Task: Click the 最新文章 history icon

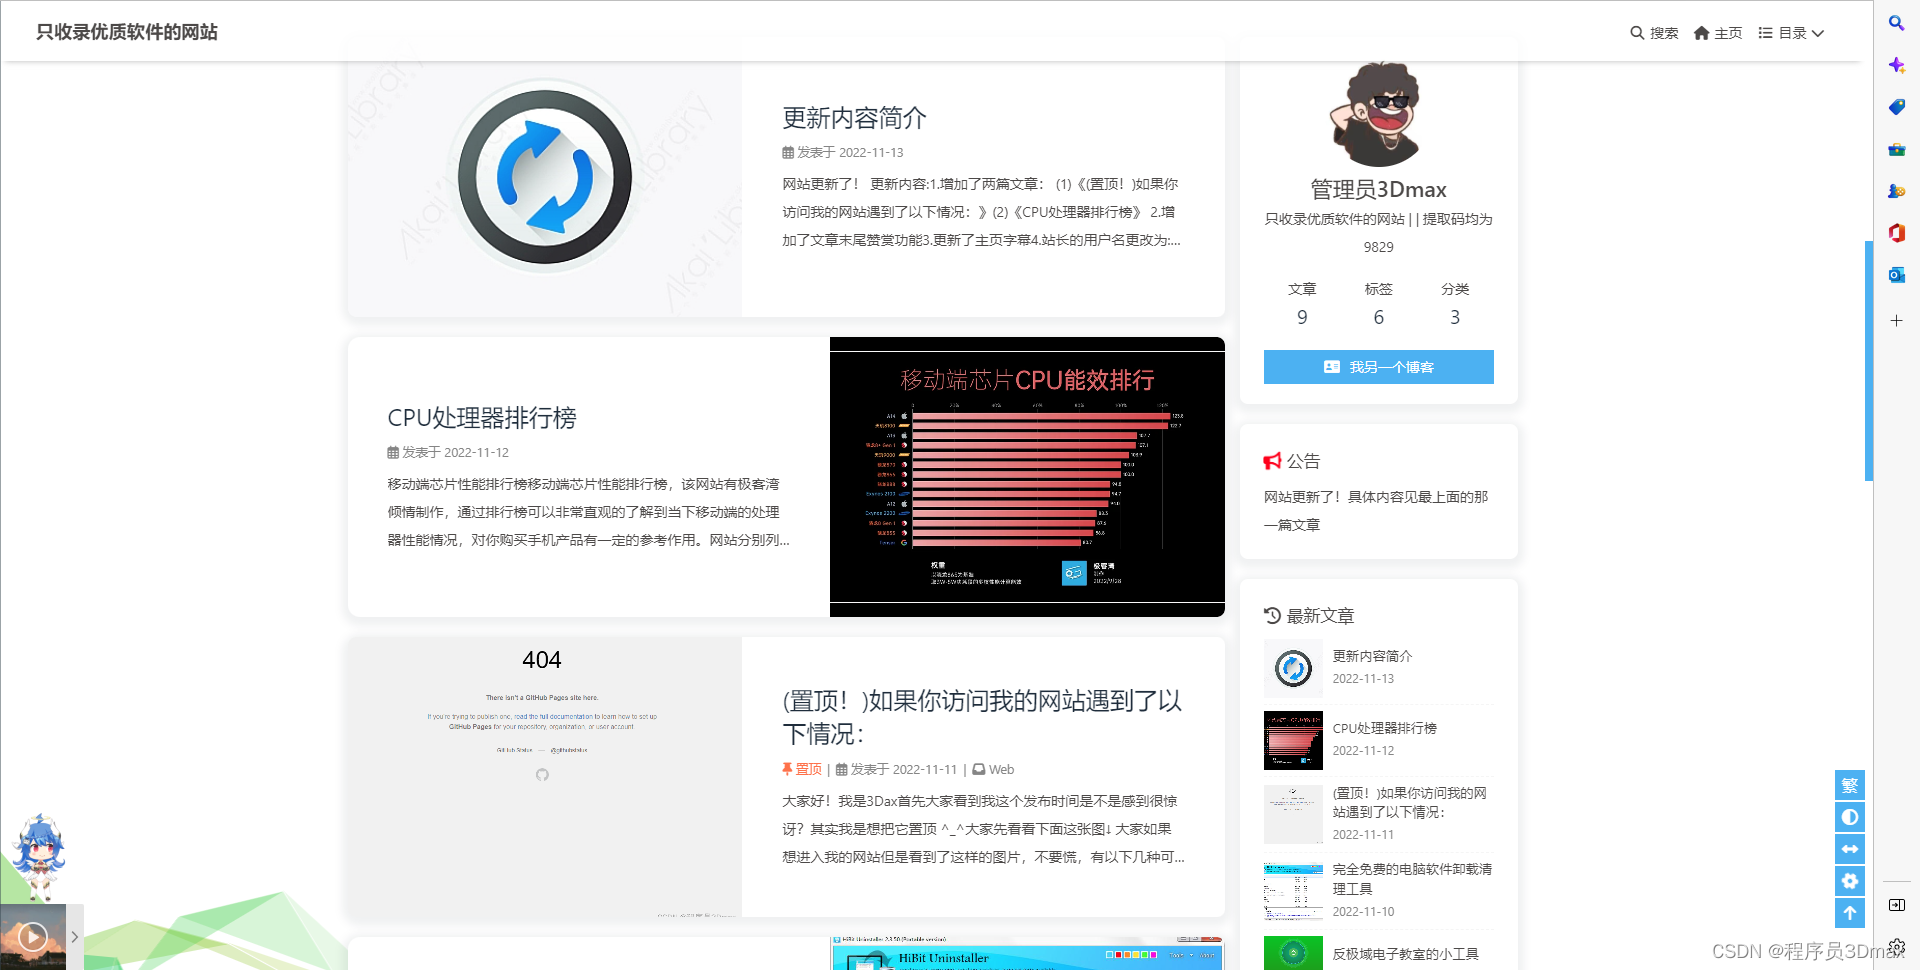Action: [x=1272, y=615]
